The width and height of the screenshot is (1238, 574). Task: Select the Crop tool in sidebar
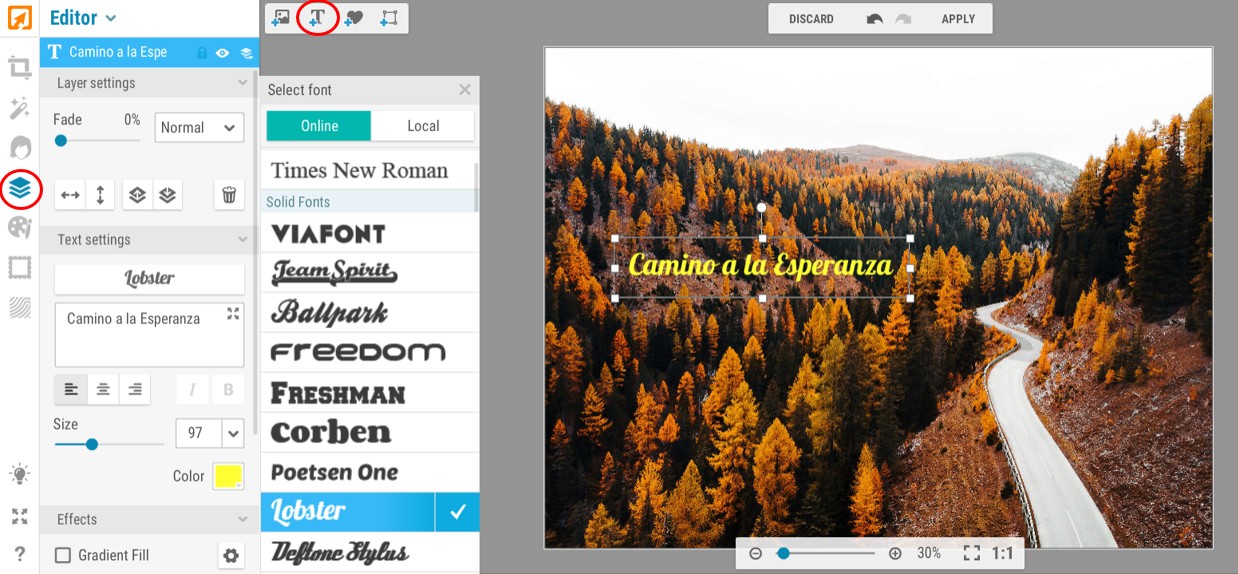coord(19,68)
